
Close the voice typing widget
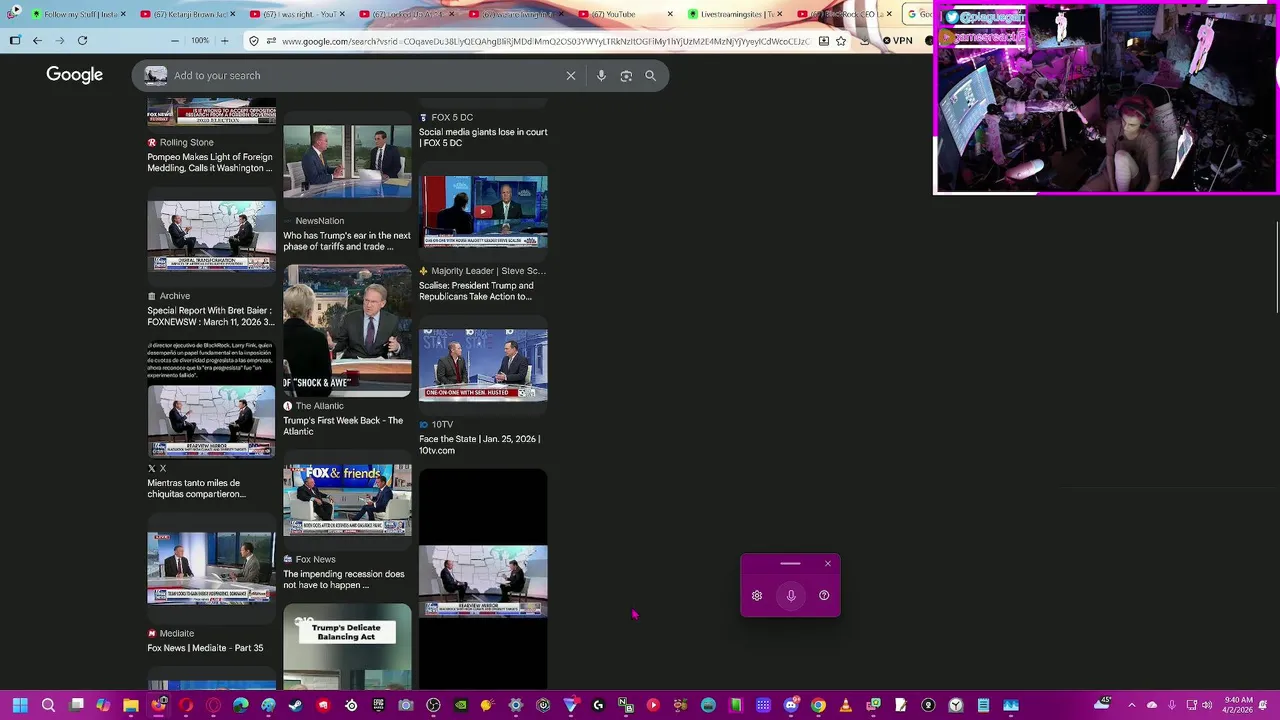point(828,564)
